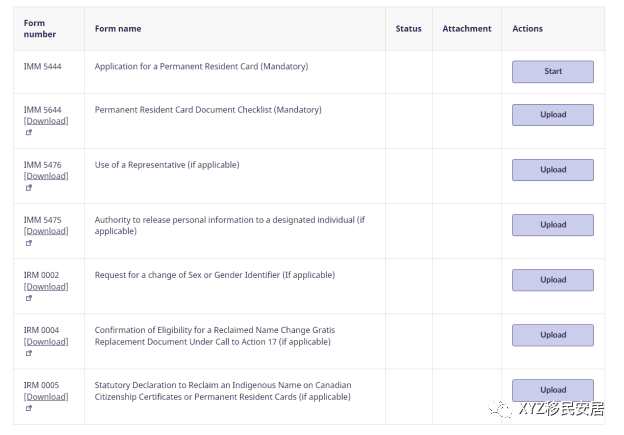This screenshot has height=435, width=624.
Task: Follow the Download link for IRM 0002
Action: pos(46,287)
